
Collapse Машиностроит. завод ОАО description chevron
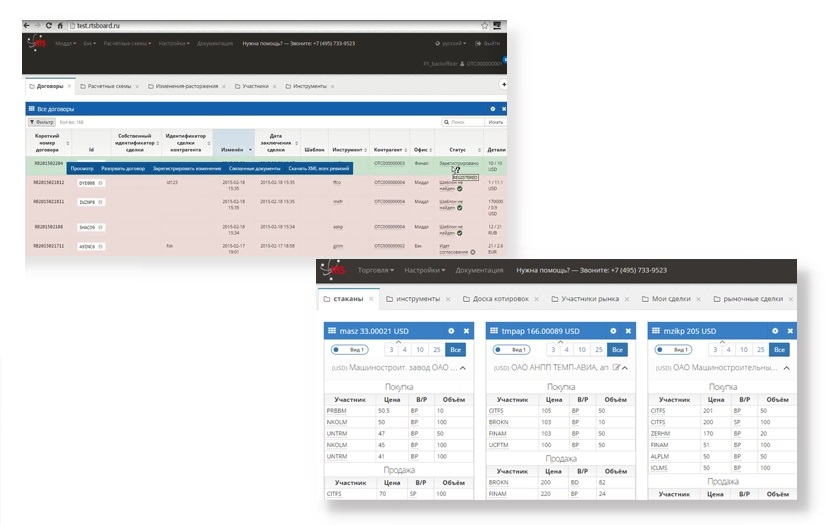(463, 368)
